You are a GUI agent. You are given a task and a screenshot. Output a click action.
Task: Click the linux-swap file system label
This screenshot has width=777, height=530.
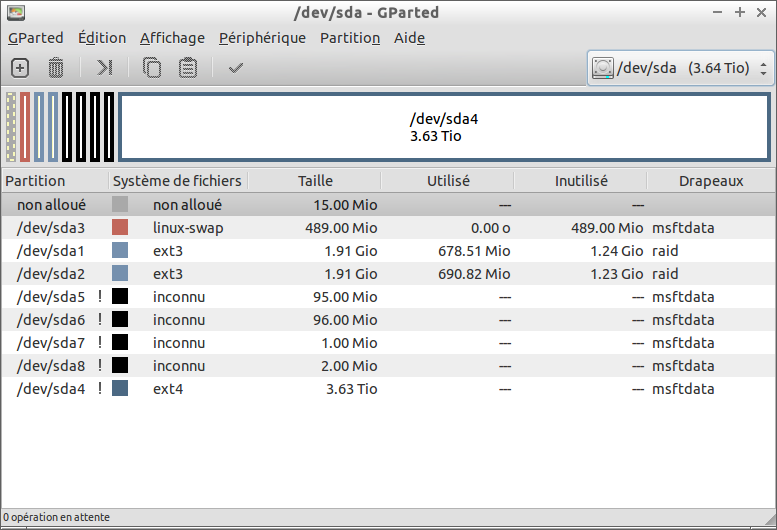click(188, 228)
